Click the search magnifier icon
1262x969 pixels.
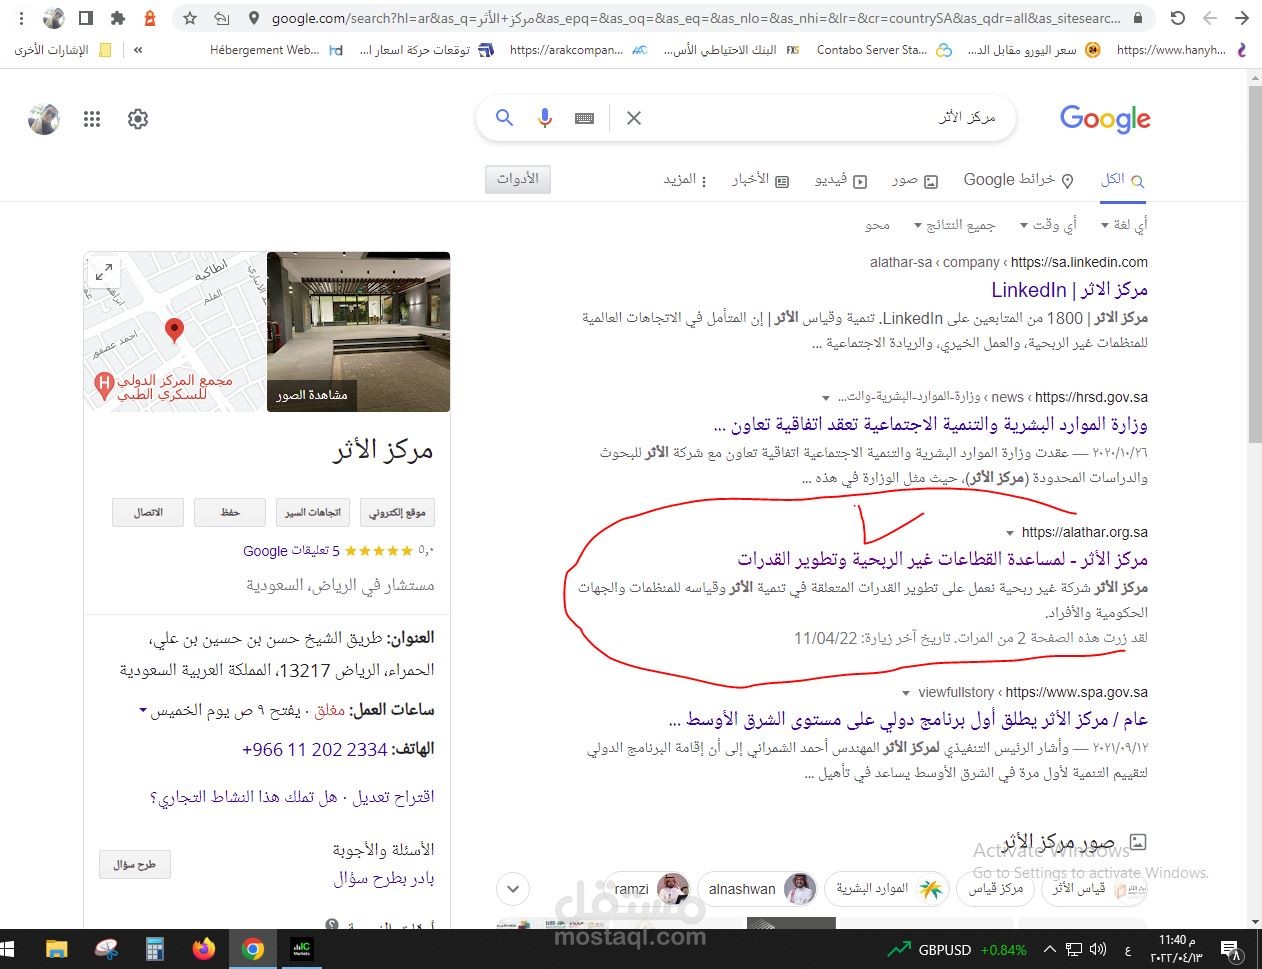tap(504, 118)
